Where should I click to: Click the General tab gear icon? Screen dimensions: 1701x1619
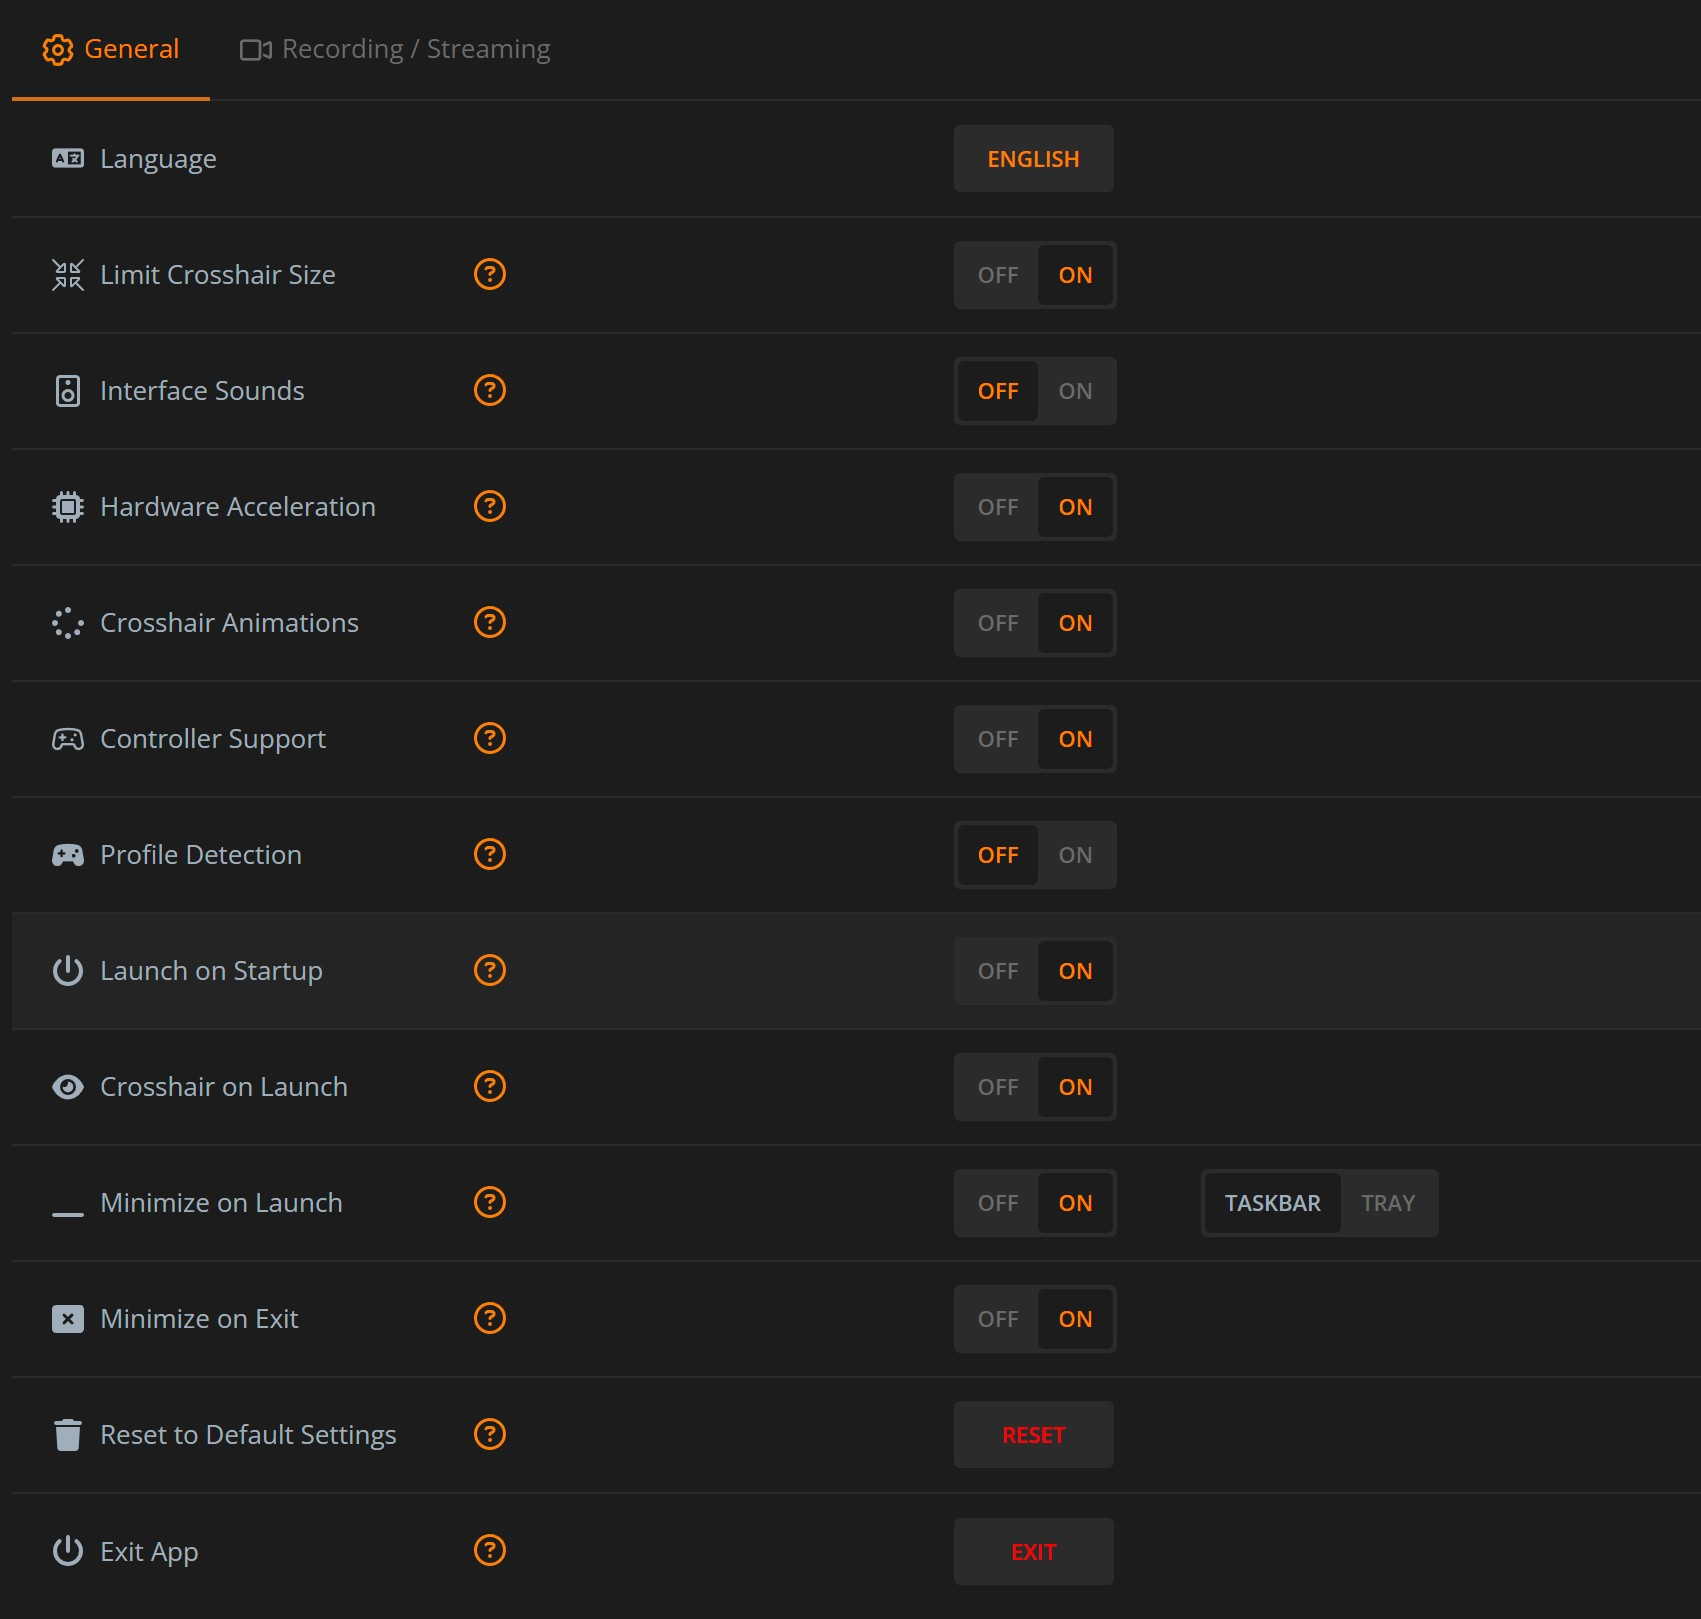coord(58,49)
